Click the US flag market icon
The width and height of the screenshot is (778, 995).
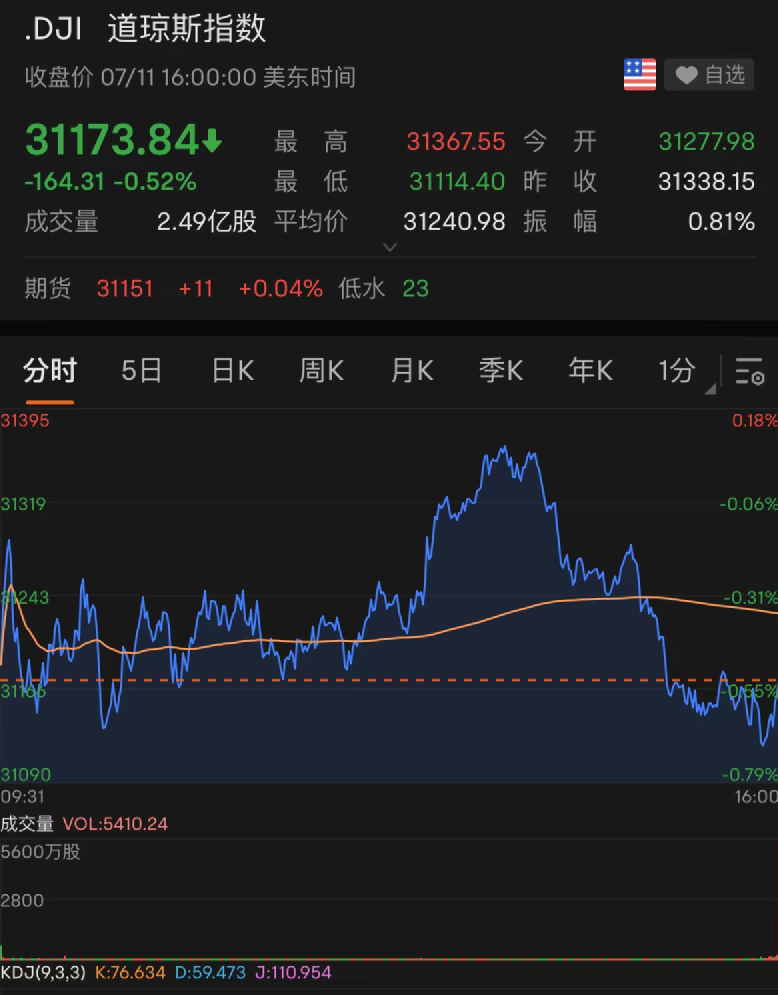[640, 75]
